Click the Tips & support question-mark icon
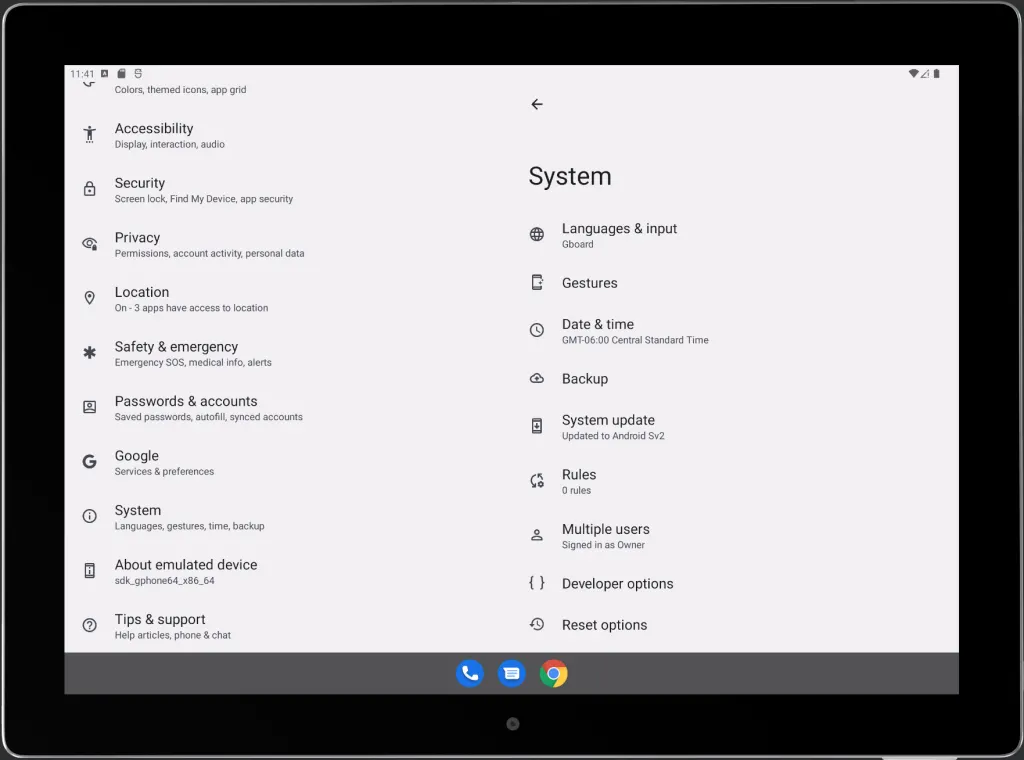 pos(89,625)
